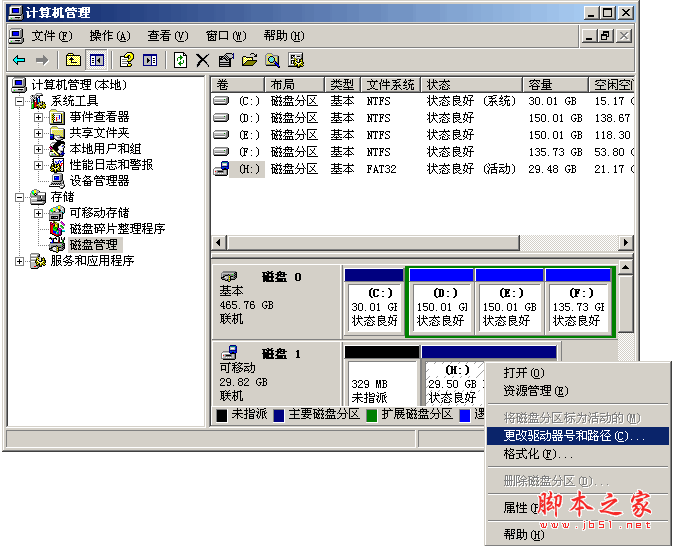Open the 窗口(W) menu
674x546 pixels.
226,36
